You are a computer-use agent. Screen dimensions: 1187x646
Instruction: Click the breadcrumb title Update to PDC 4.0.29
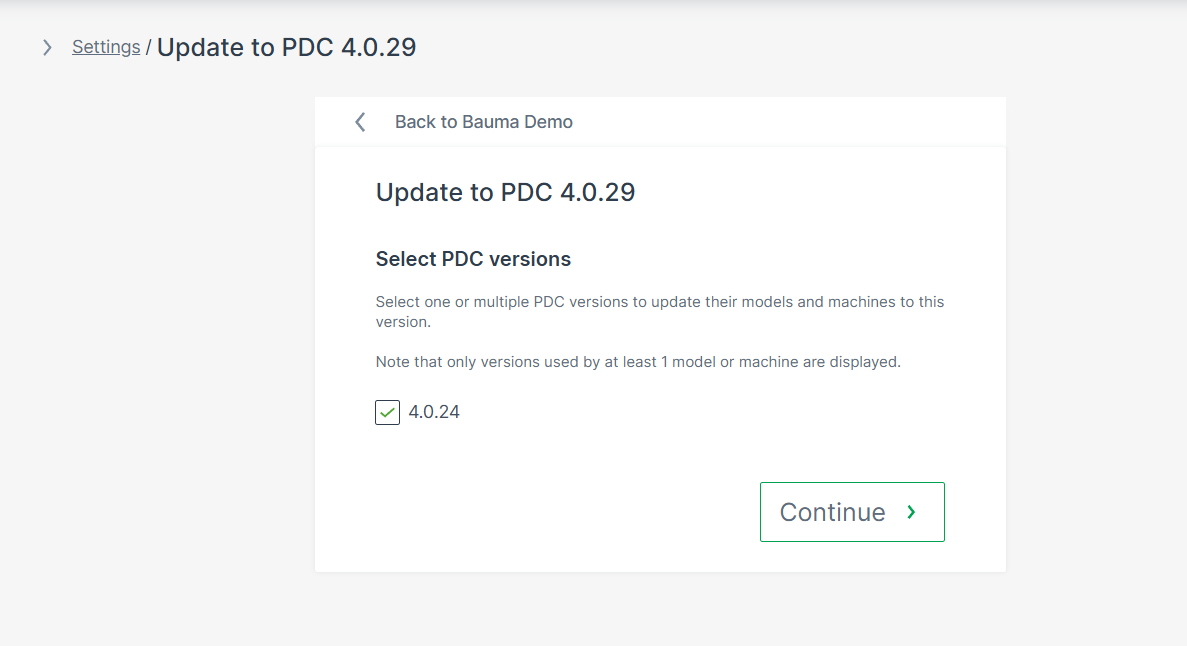tap(286, 47)
